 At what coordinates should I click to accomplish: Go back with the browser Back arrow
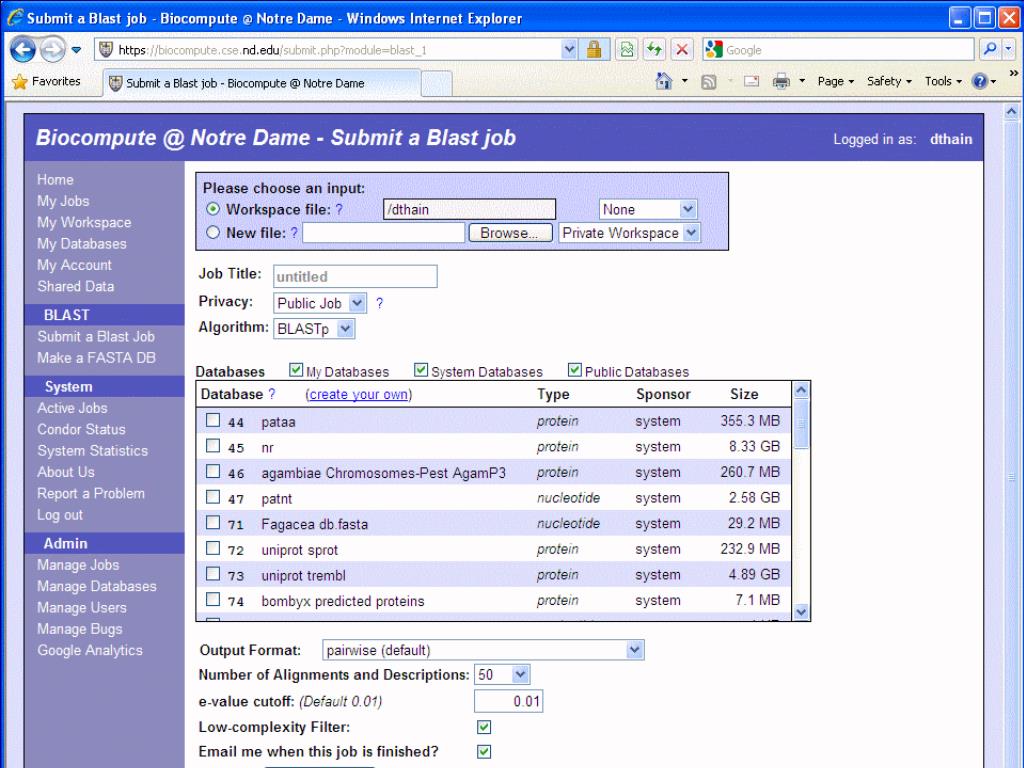(x=22, y=49)
